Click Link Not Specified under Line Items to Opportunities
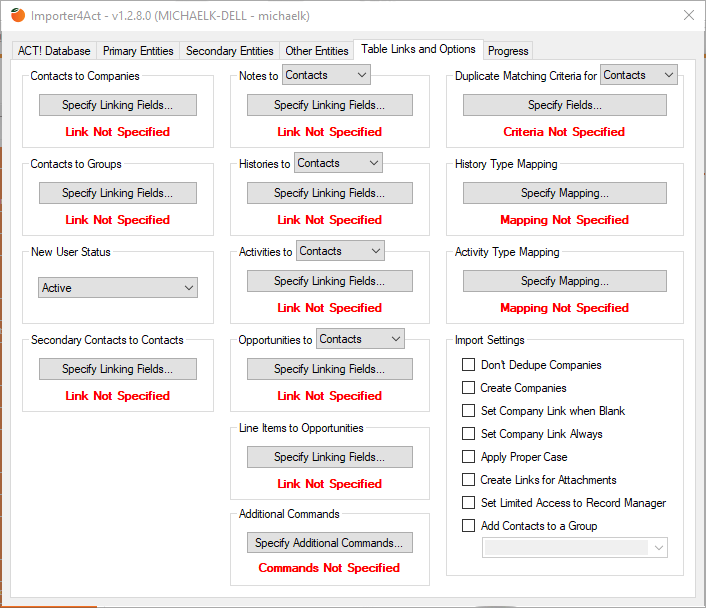 [330, 484]
